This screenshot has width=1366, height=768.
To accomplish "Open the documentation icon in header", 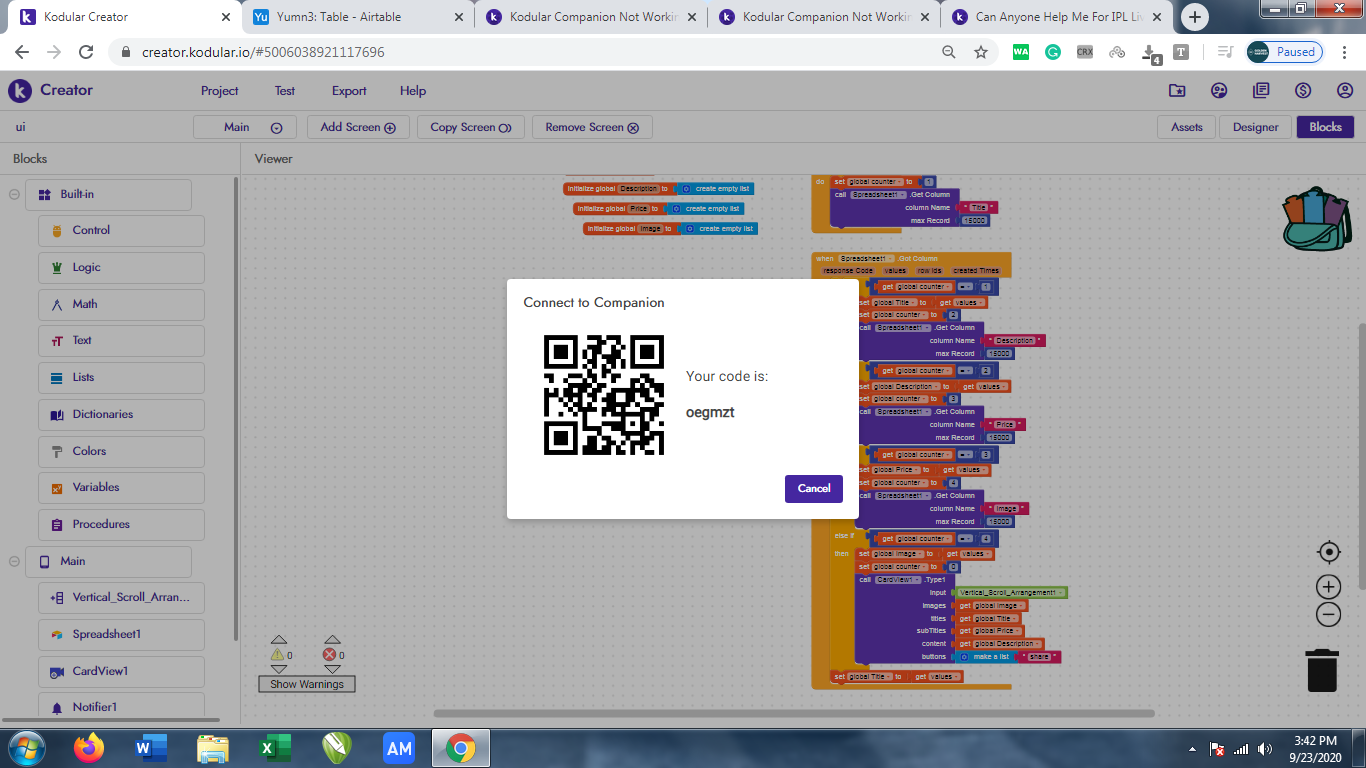I will pos(1261,90).
